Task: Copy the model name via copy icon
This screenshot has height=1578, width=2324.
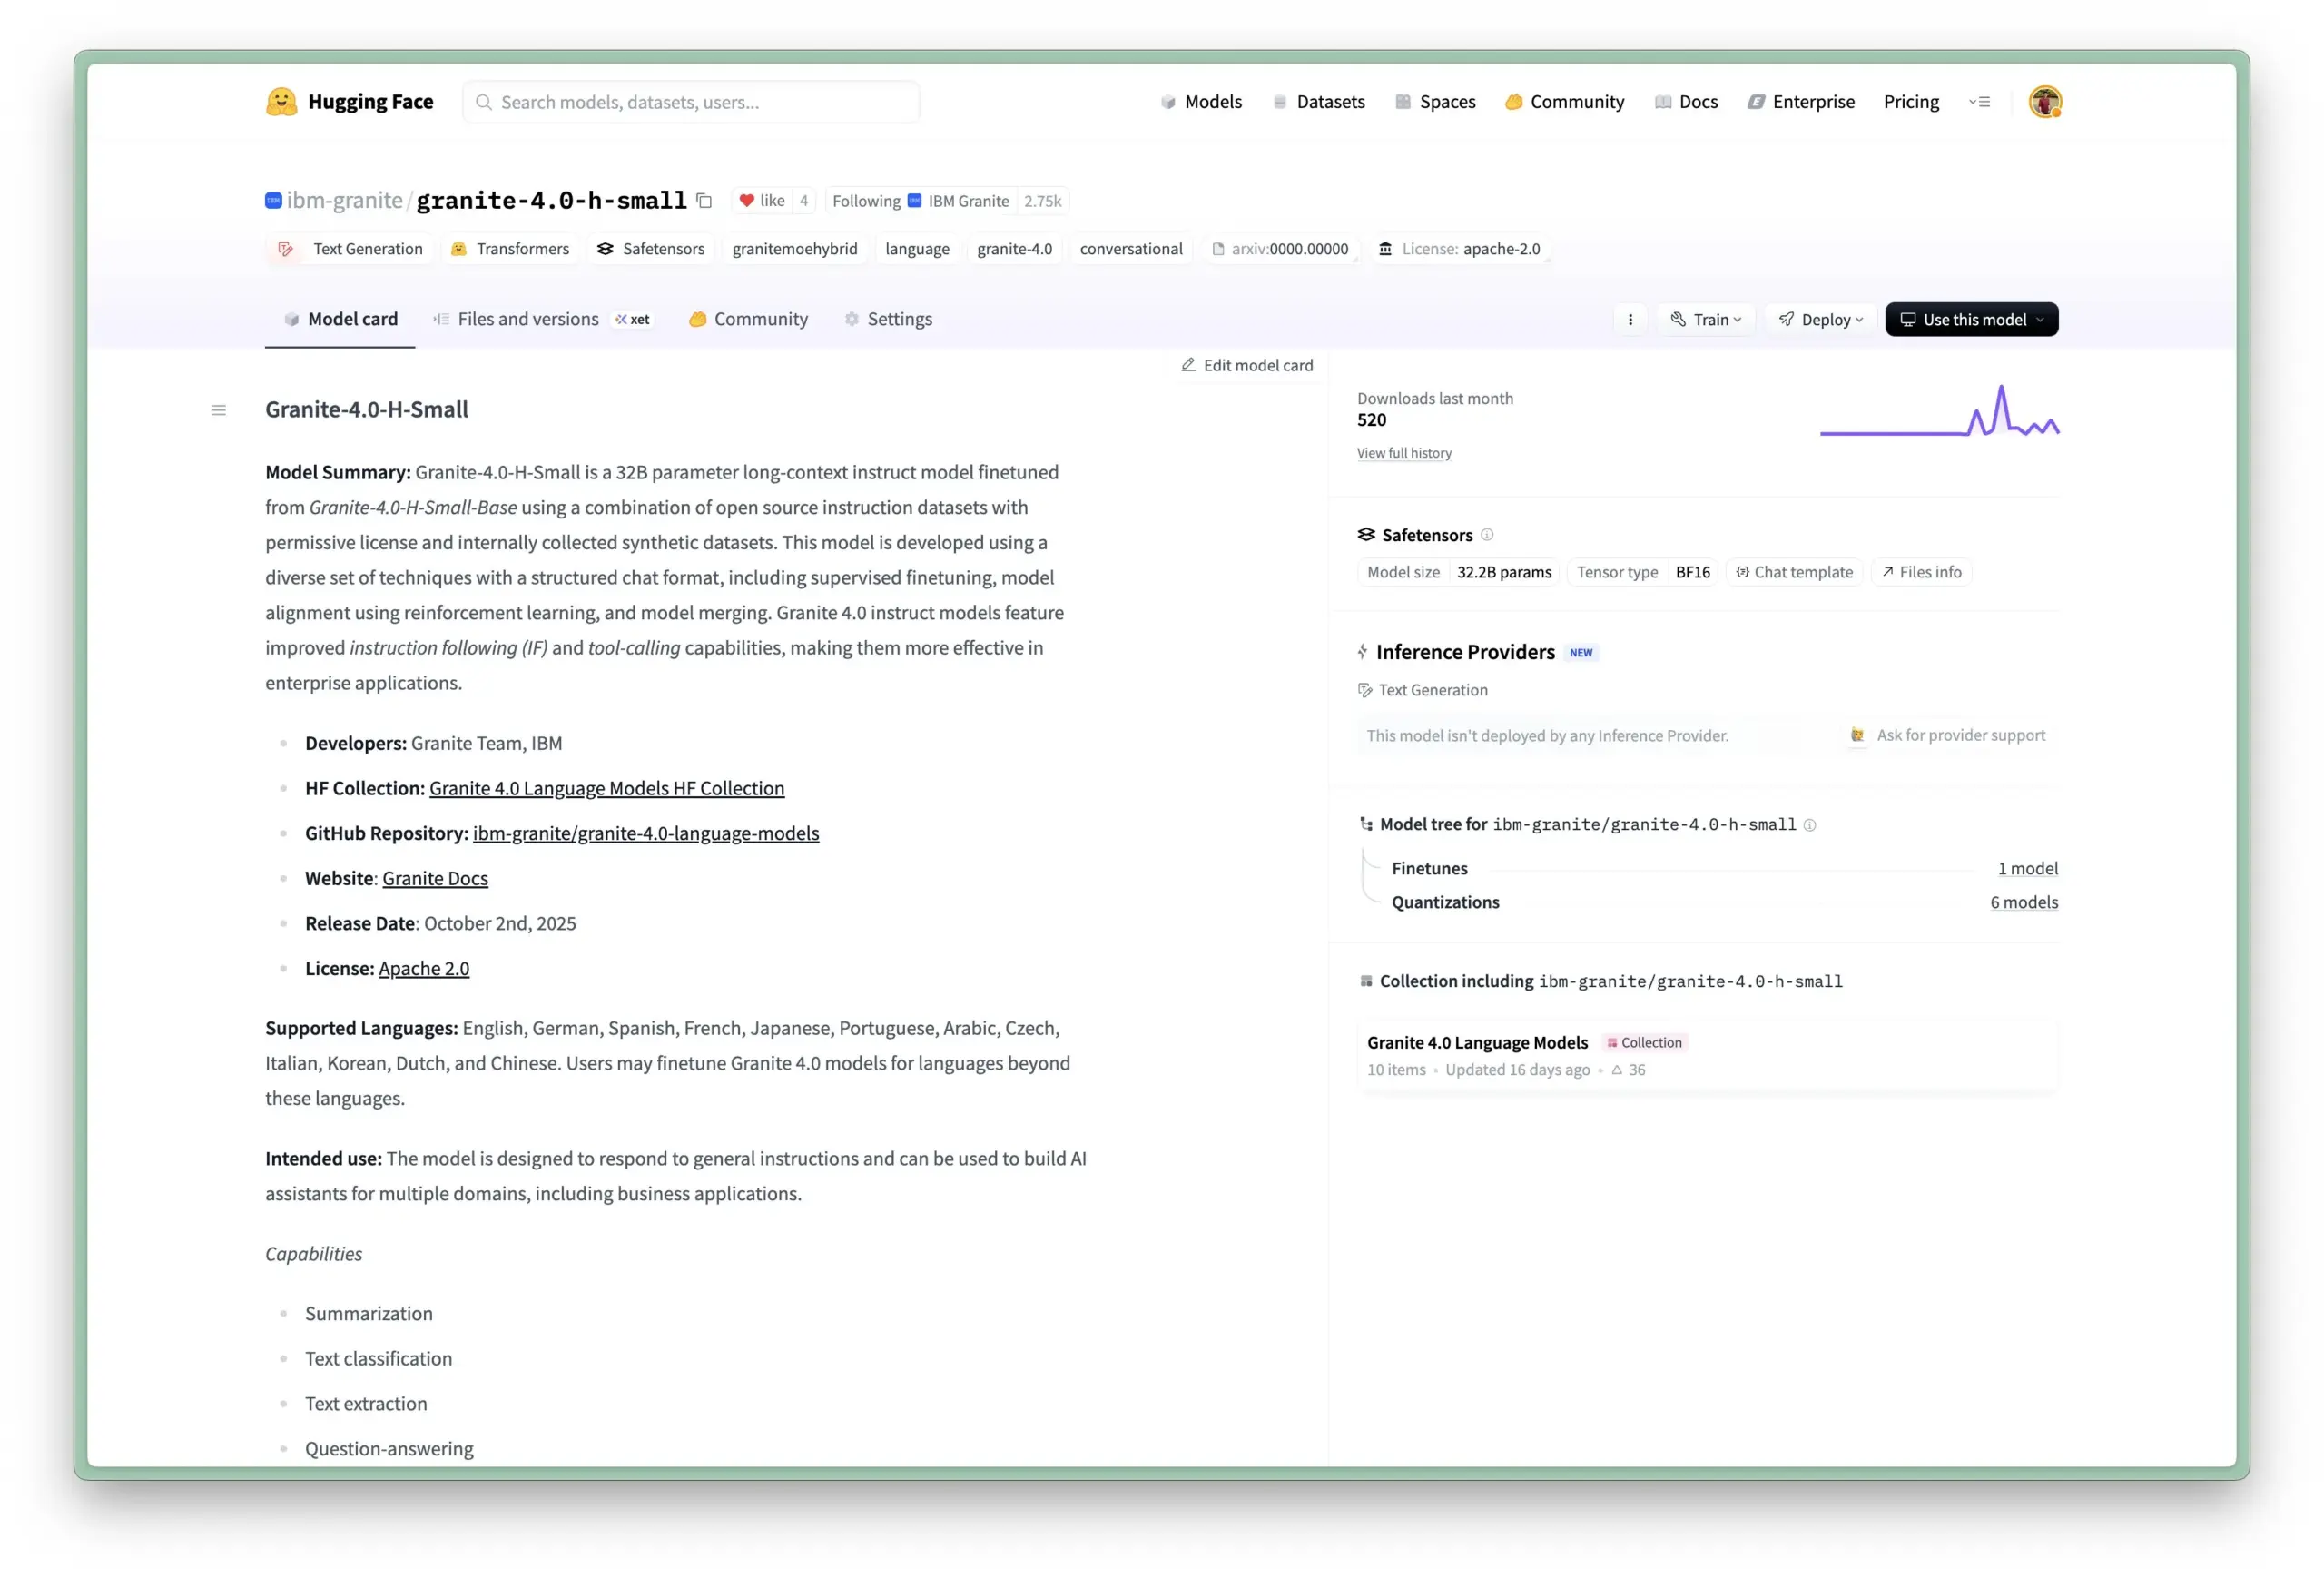Action: click(704, 200)
